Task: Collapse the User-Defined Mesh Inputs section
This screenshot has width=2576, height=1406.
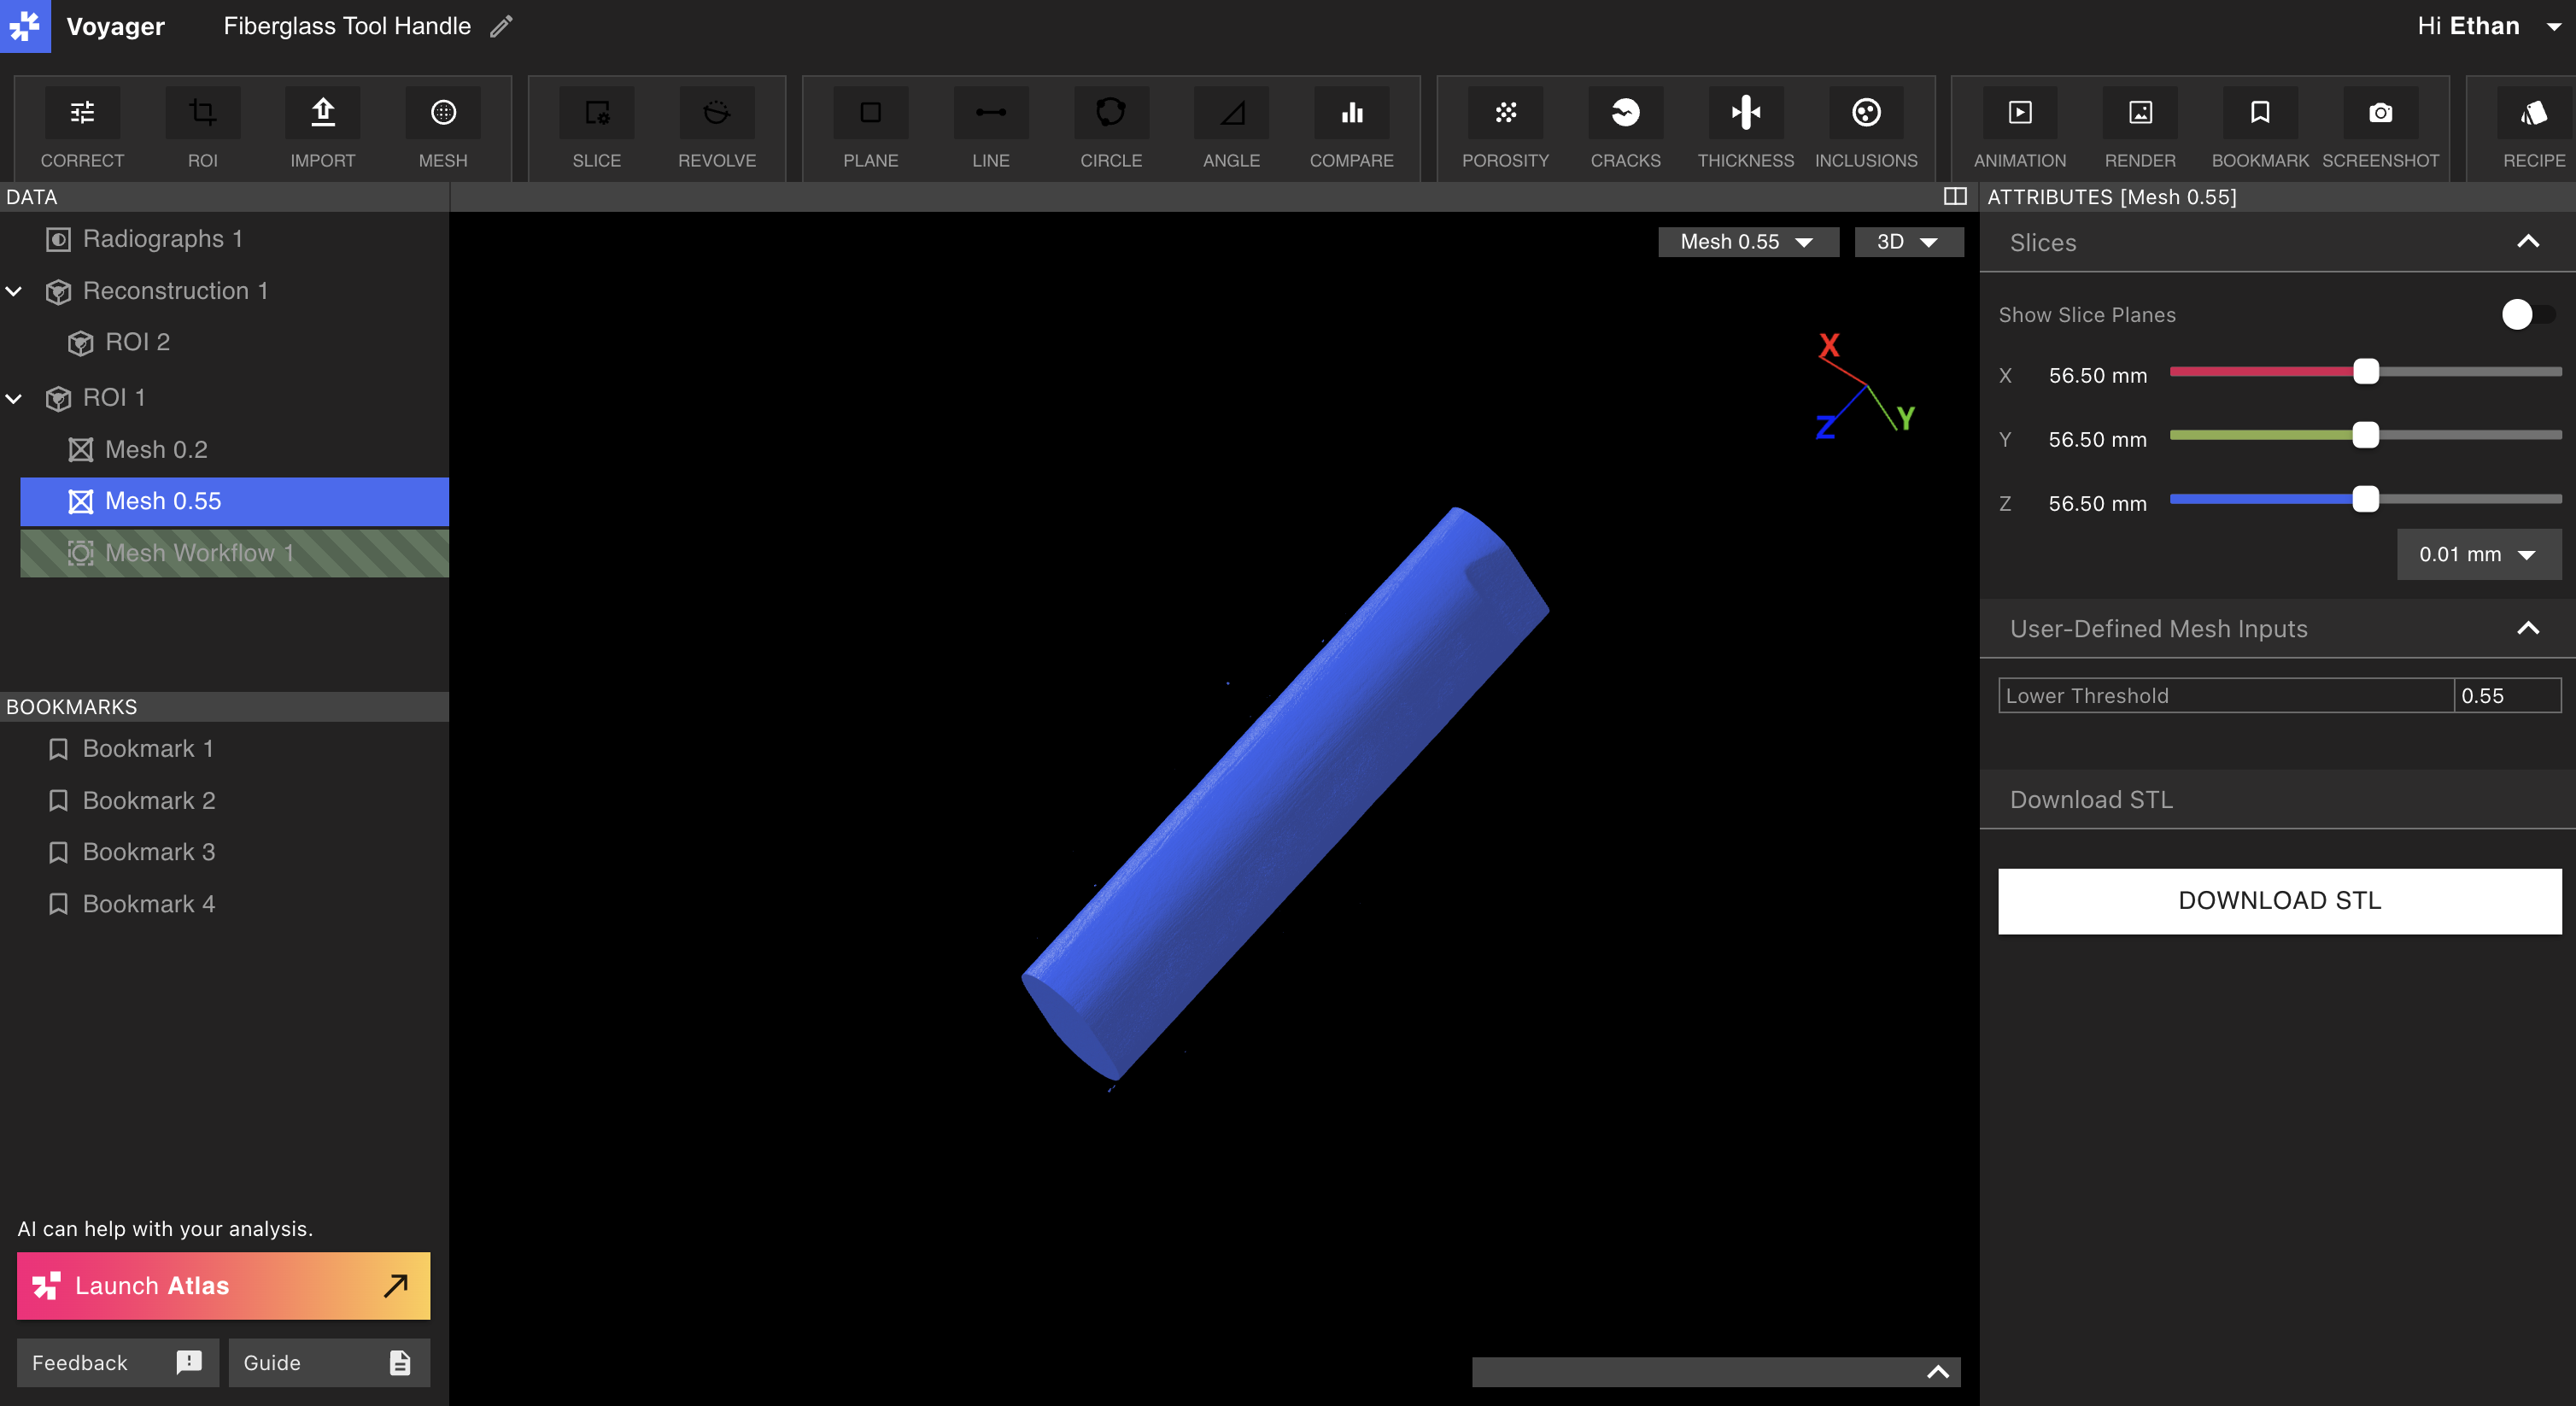Action: point(2527,628)
